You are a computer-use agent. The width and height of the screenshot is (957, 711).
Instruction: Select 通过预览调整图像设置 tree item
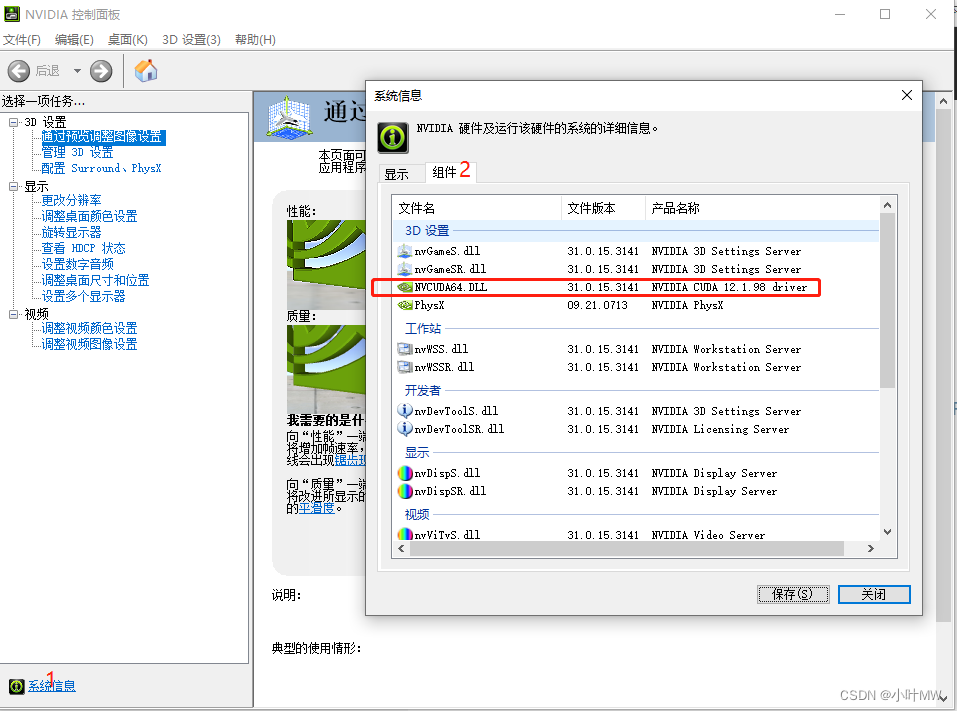click(x=102, y=137)
